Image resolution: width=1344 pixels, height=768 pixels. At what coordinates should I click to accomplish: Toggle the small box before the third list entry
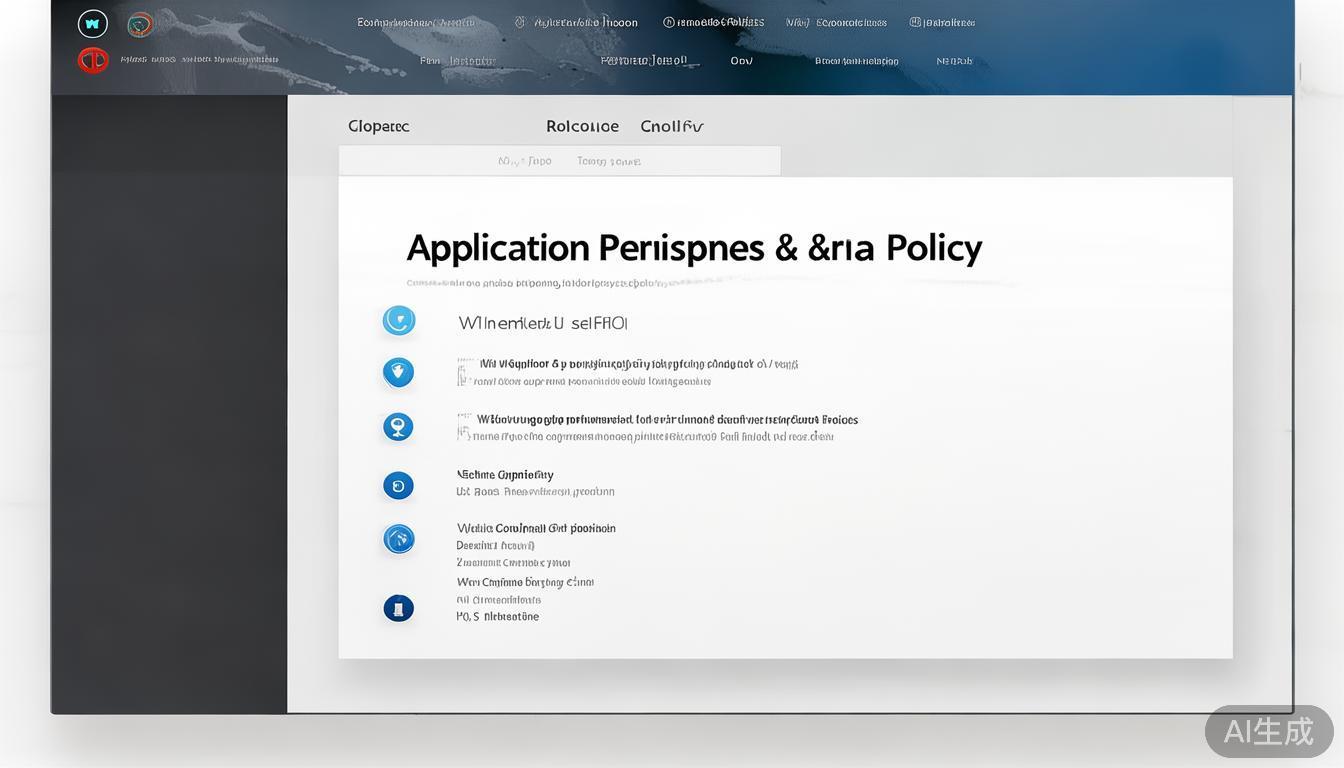pos(462,428)
